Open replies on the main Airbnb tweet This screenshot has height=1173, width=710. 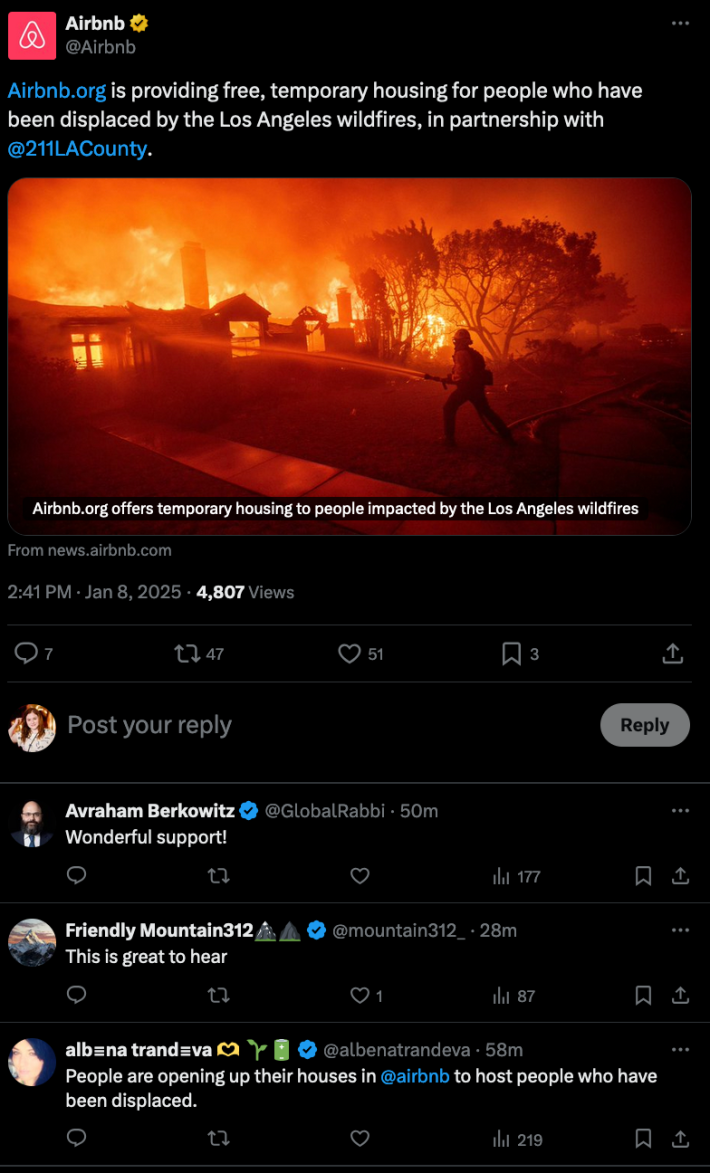pyautogui.click(x=25, y=654)
